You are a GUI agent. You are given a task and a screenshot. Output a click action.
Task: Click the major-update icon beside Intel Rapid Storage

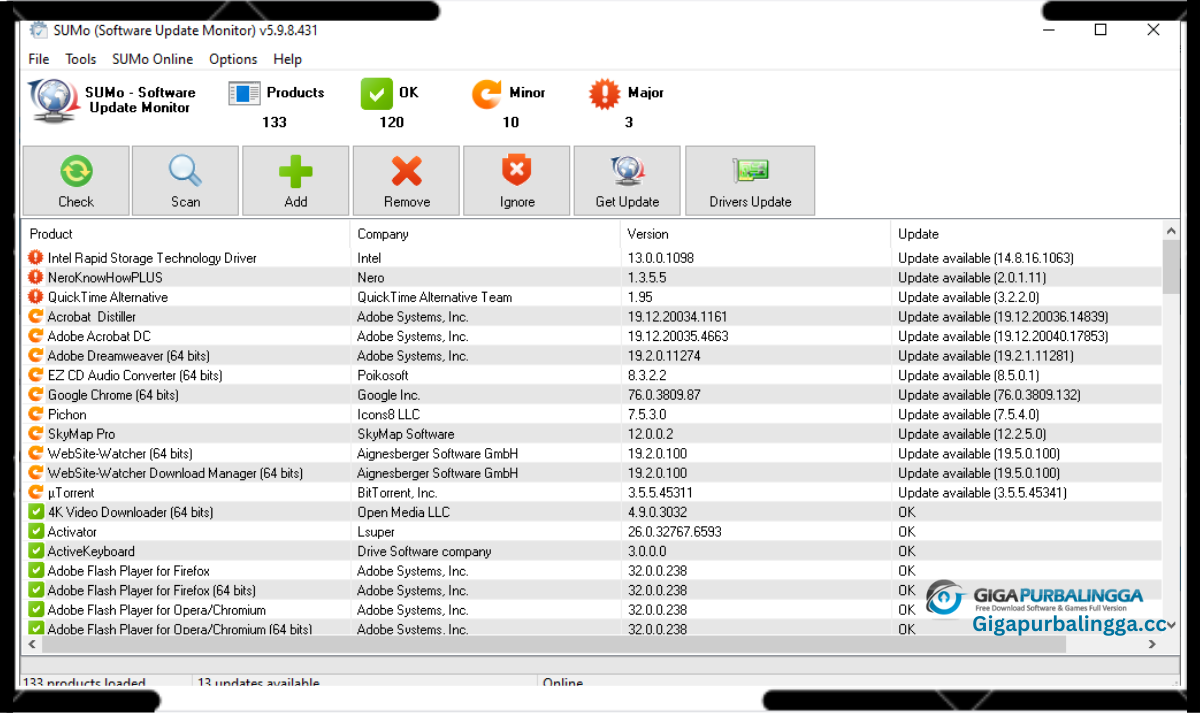(36, 258)
